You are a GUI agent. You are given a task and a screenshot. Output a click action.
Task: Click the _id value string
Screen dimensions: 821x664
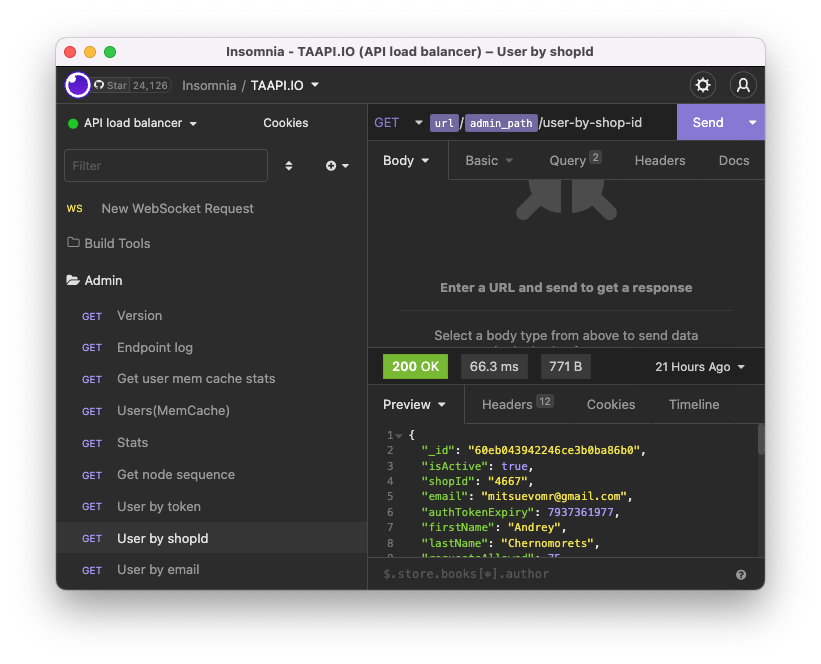click(x=554, y=450)
